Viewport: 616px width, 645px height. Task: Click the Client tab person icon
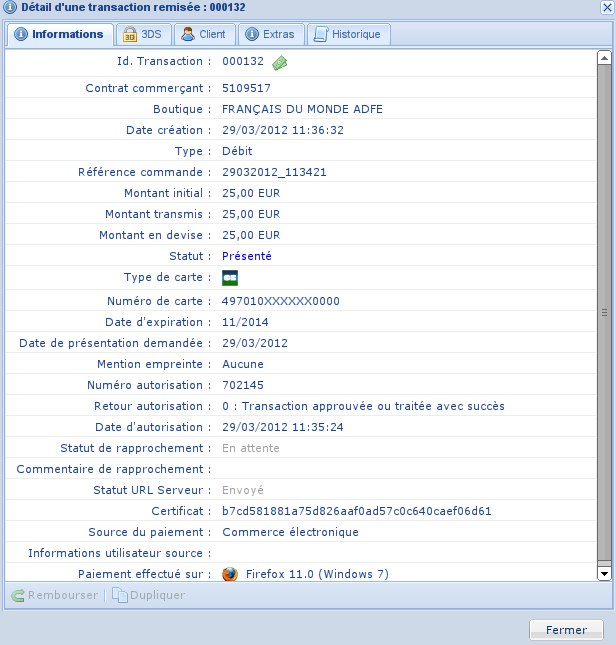(x=188, y=34)
